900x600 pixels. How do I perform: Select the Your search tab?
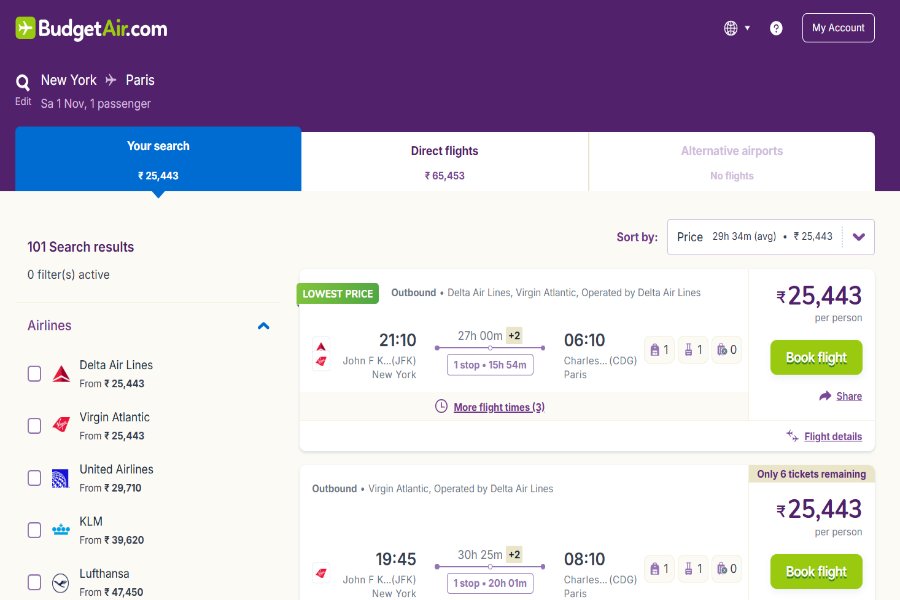pos(158,159)
